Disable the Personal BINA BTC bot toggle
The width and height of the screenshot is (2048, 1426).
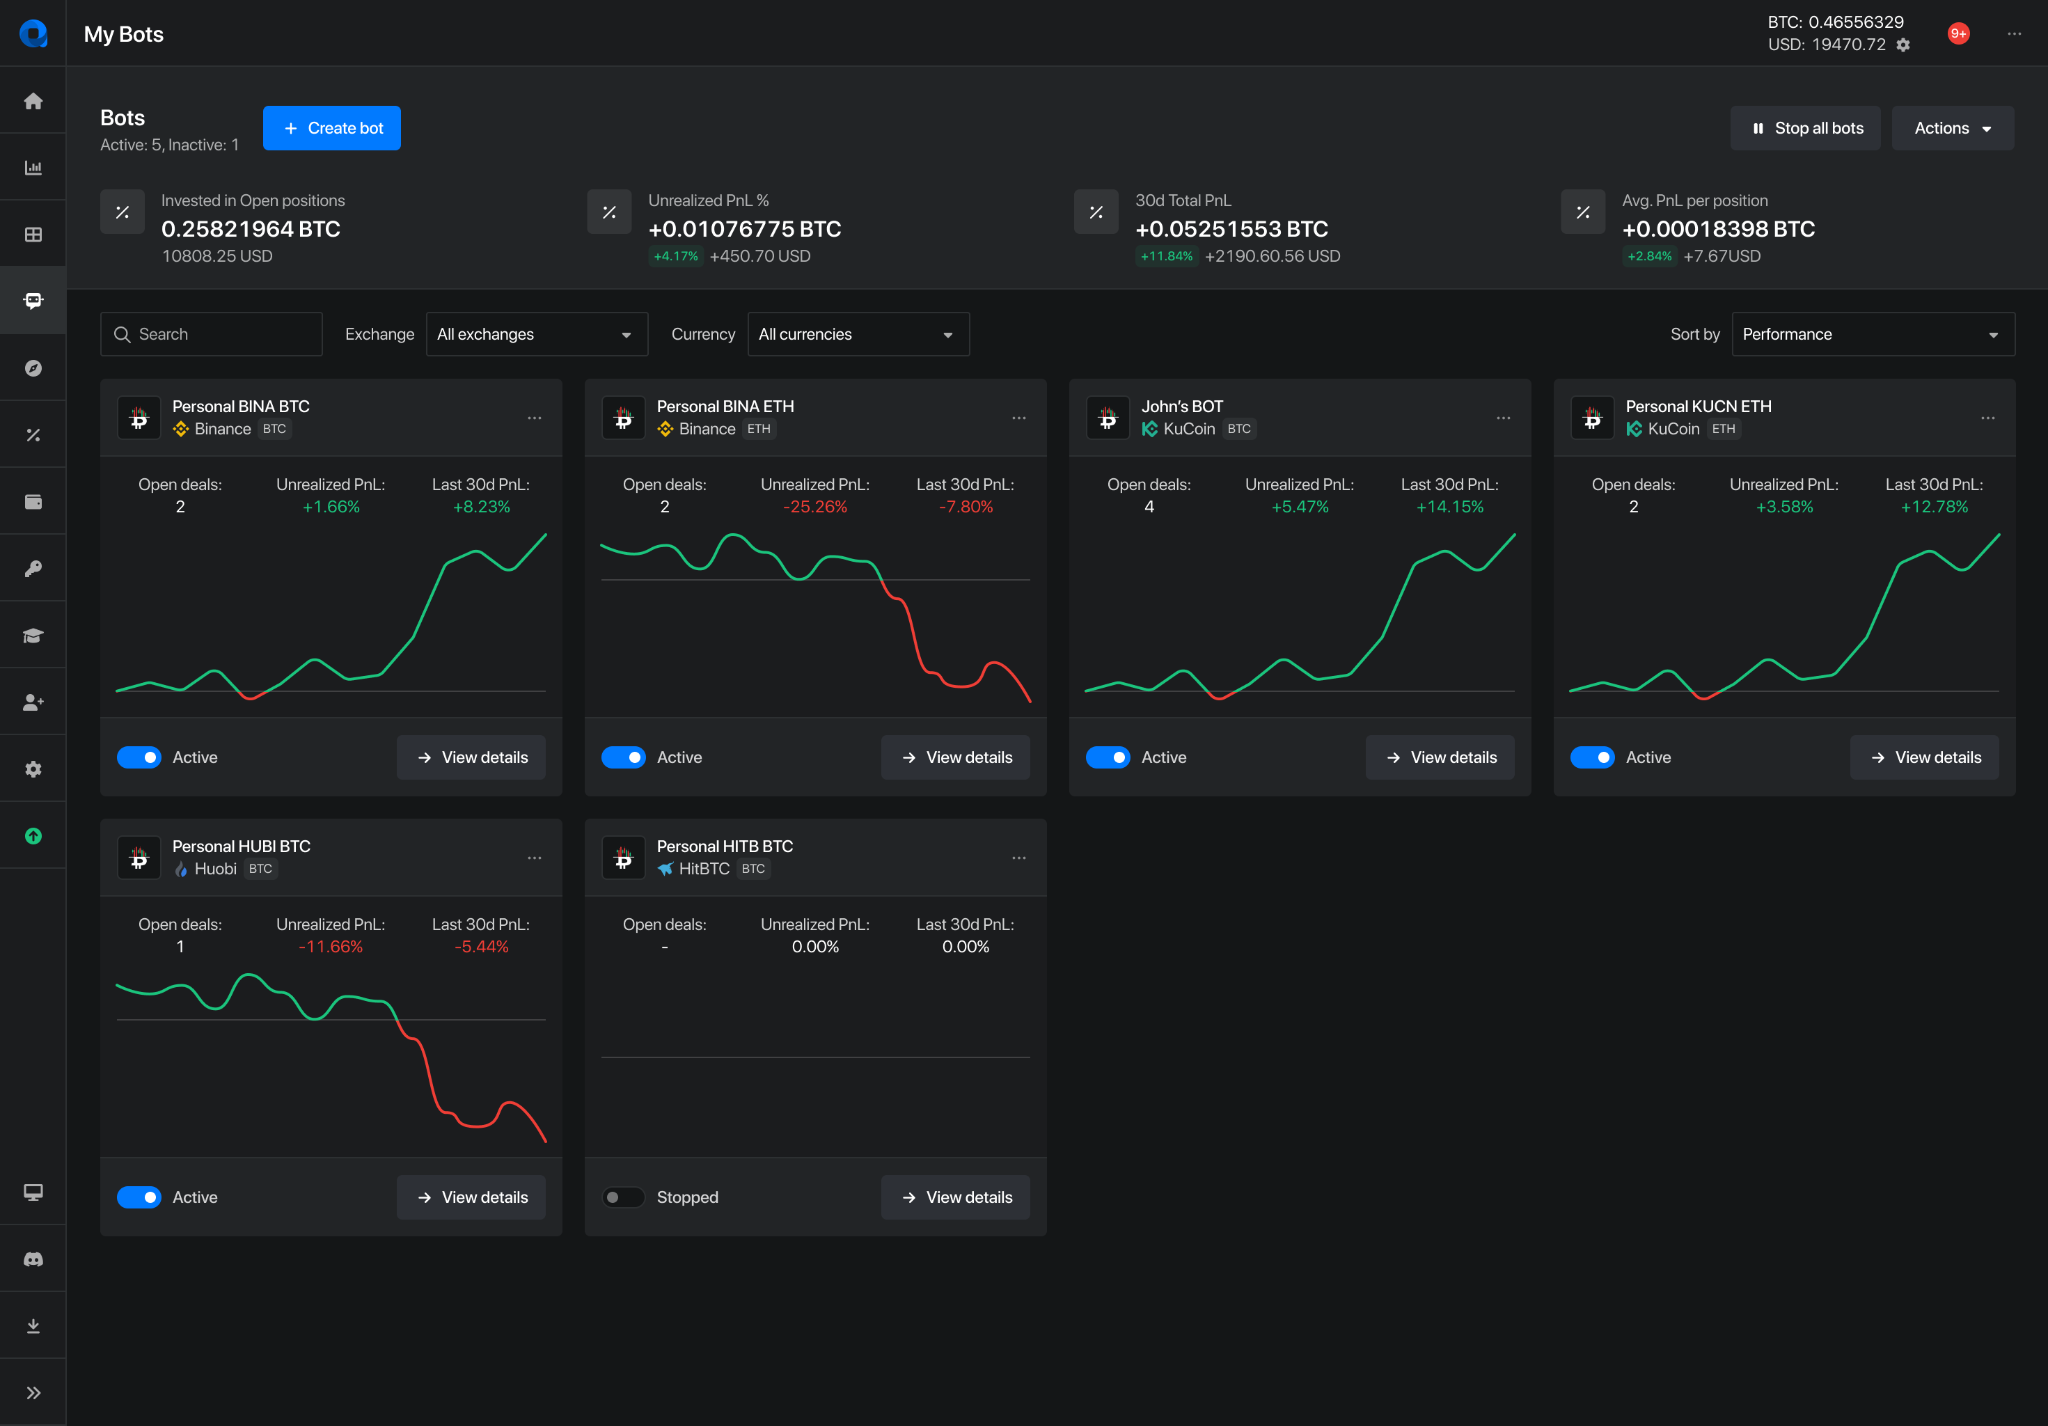139,758
